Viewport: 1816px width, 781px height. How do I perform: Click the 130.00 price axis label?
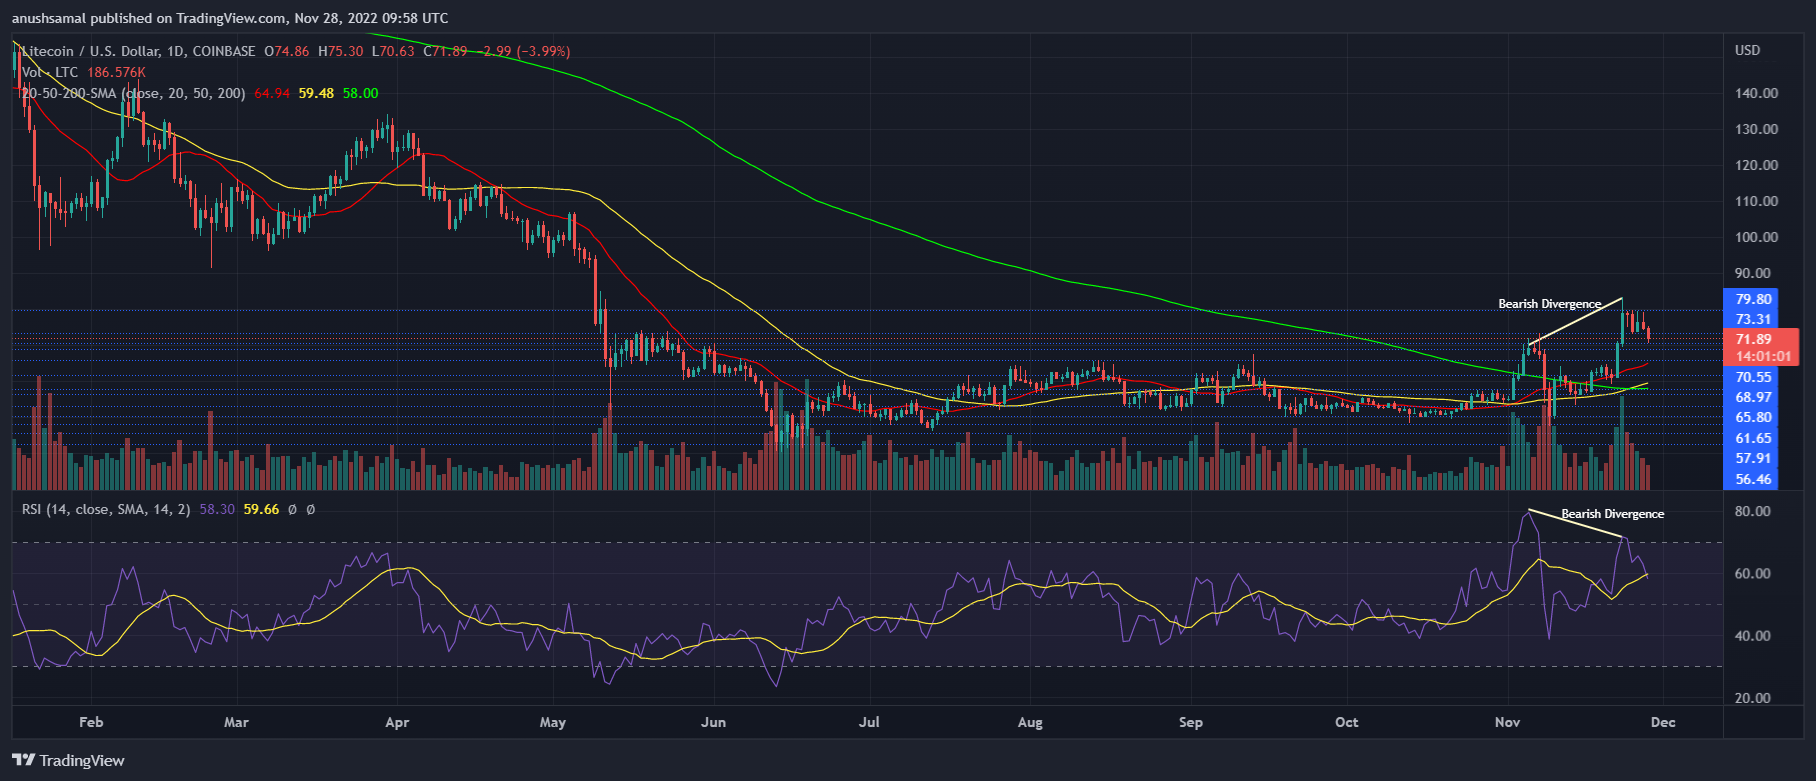click(x=1757, y=129)
